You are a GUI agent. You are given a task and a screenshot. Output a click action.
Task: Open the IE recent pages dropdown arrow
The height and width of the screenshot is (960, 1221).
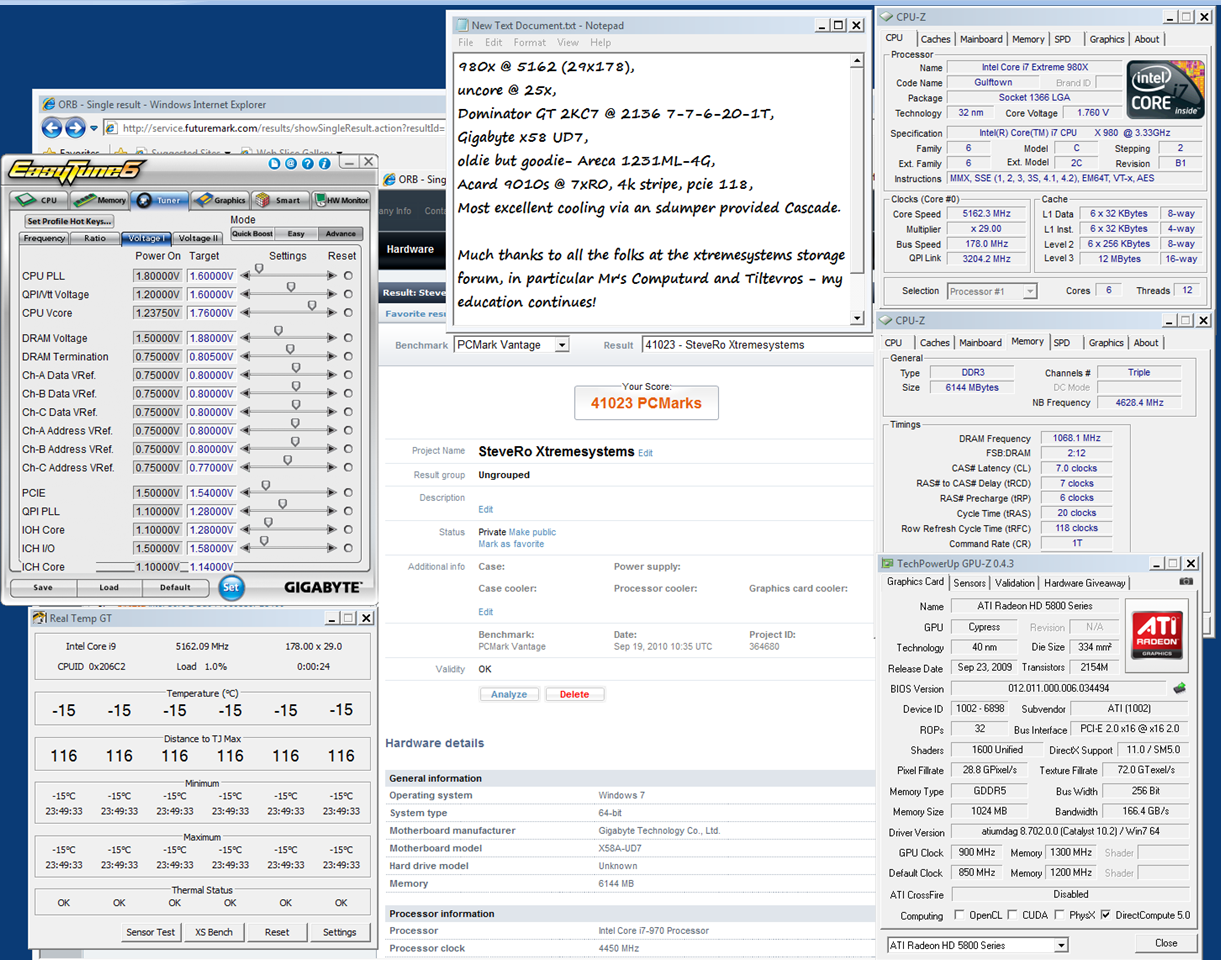94,128
